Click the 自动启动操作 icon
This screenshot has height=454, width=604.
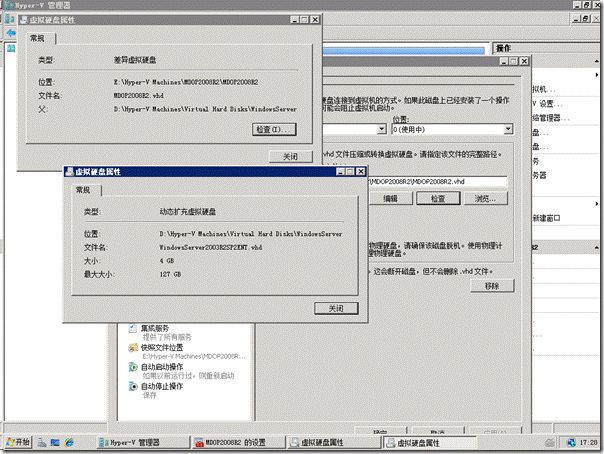click(133, 367)
